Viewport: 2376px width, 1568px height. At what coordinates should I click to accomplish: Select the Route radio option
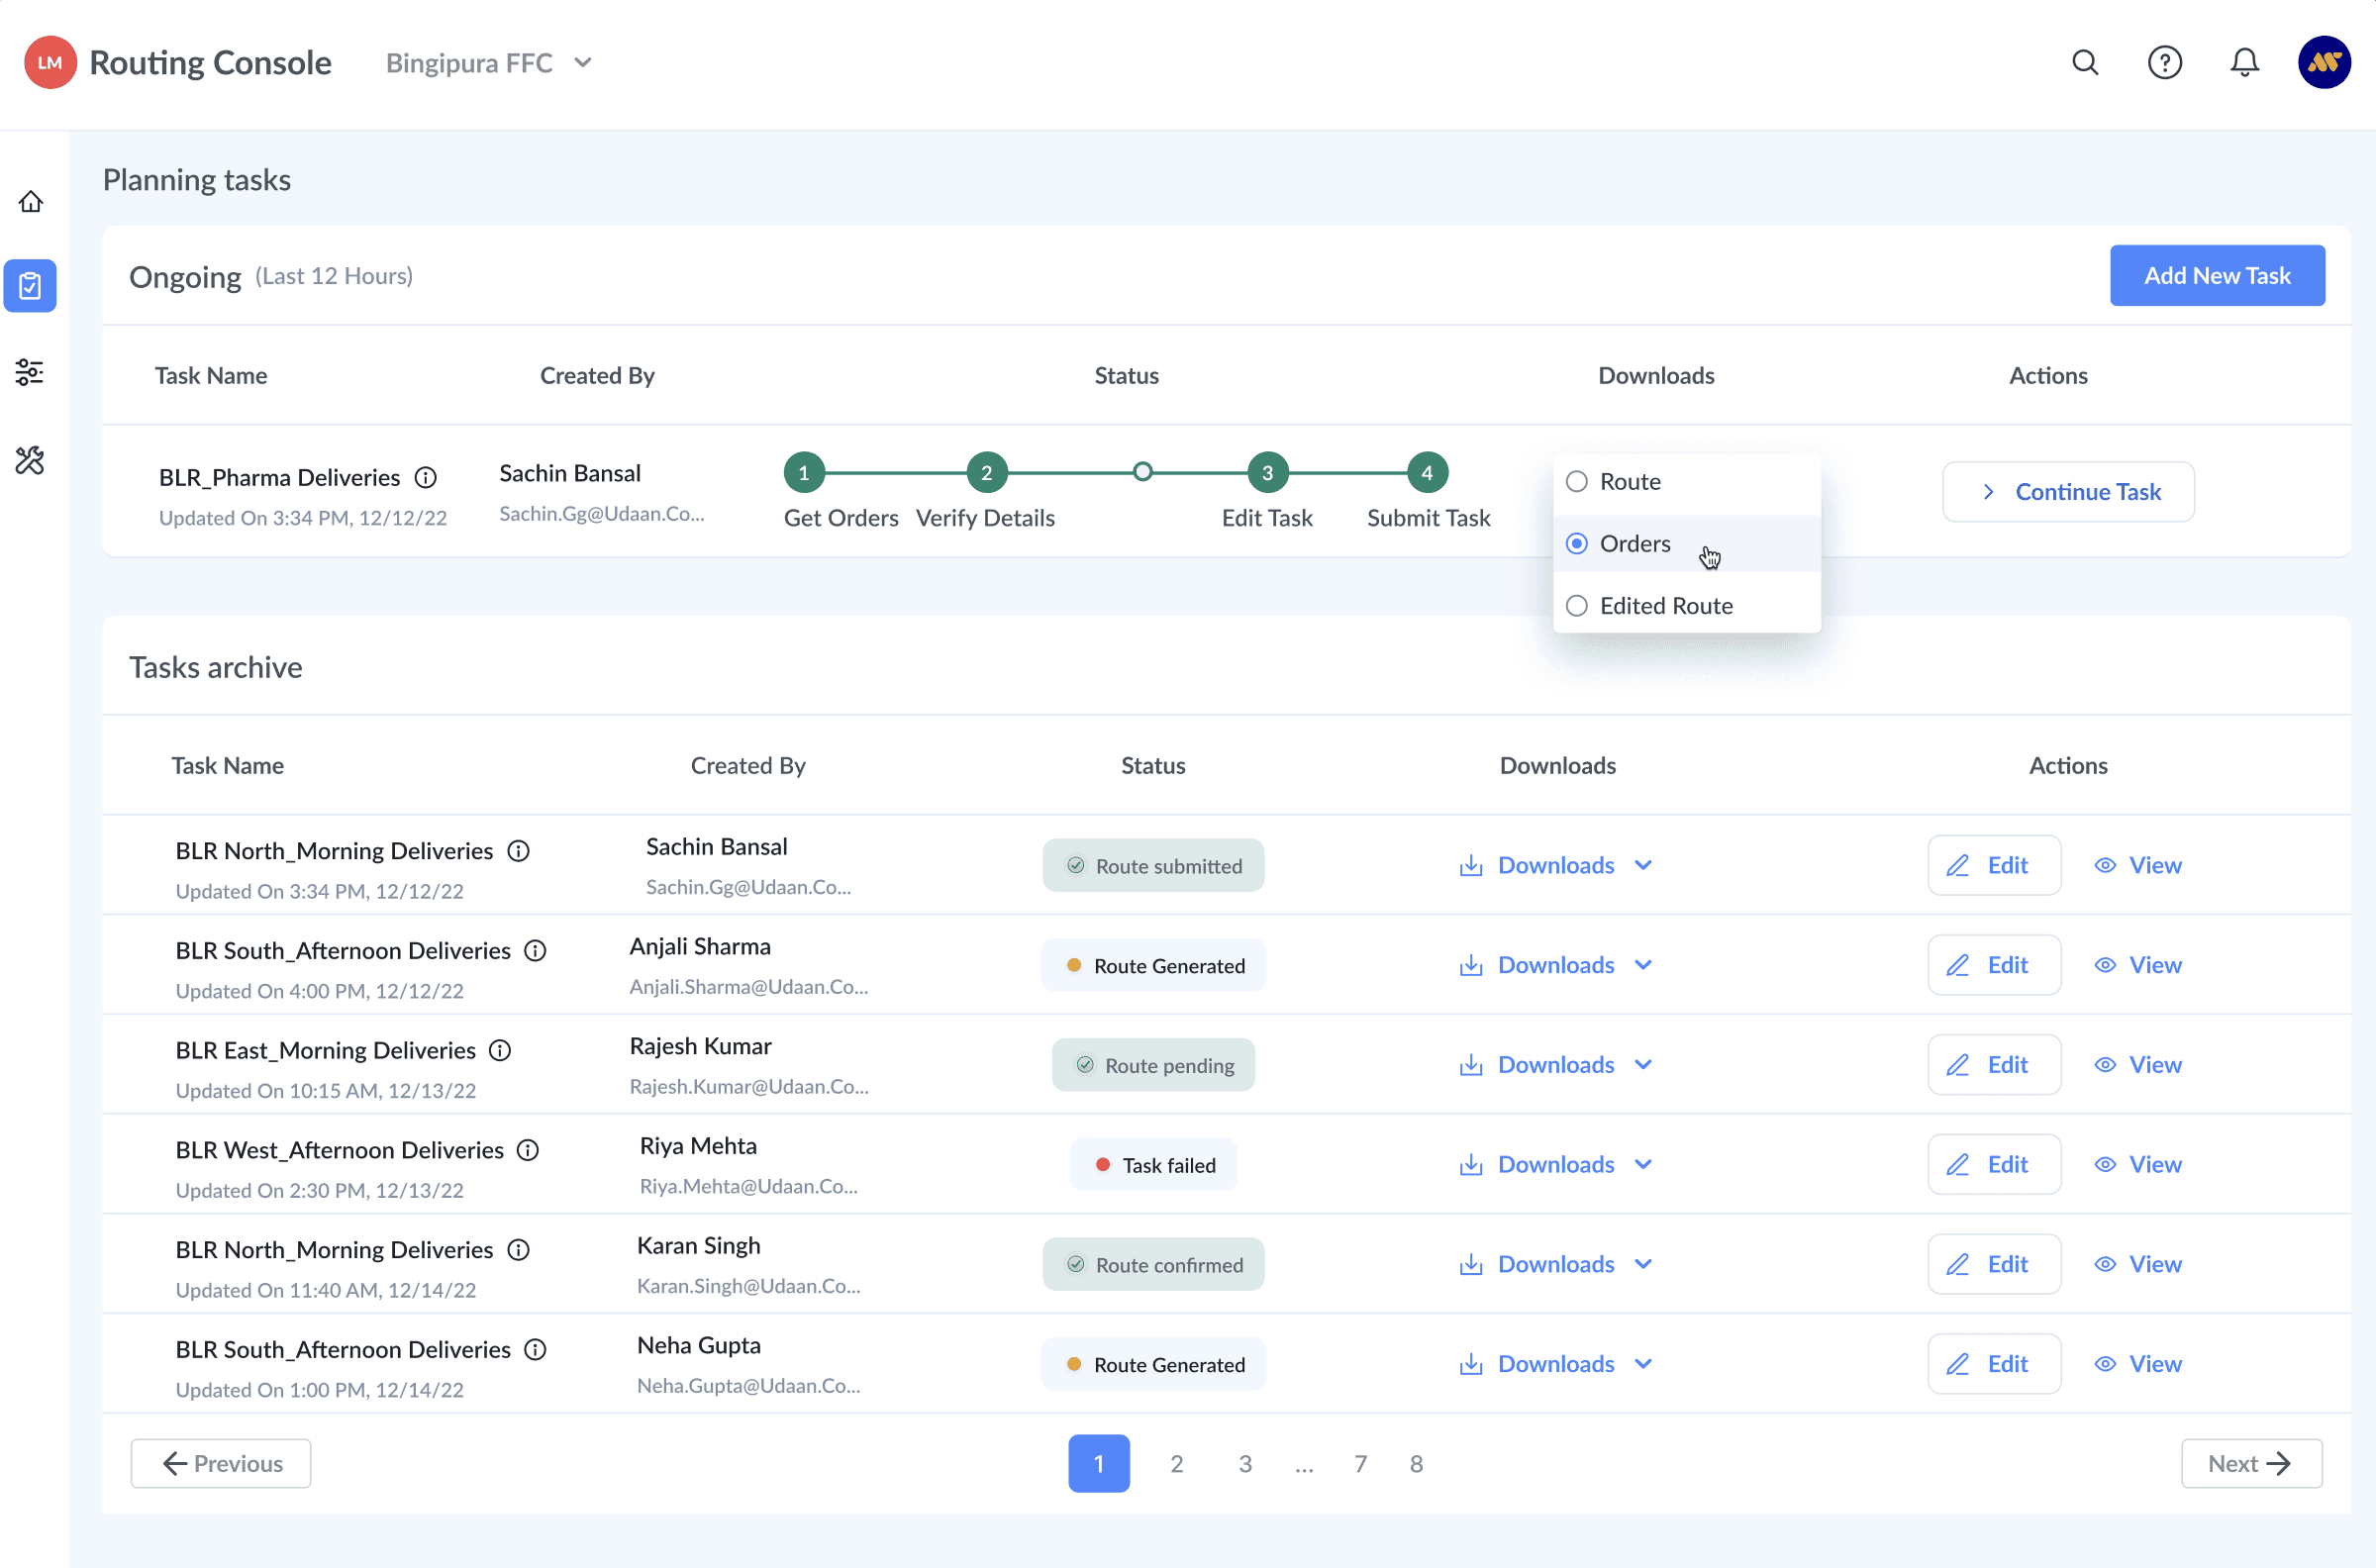1577,482
